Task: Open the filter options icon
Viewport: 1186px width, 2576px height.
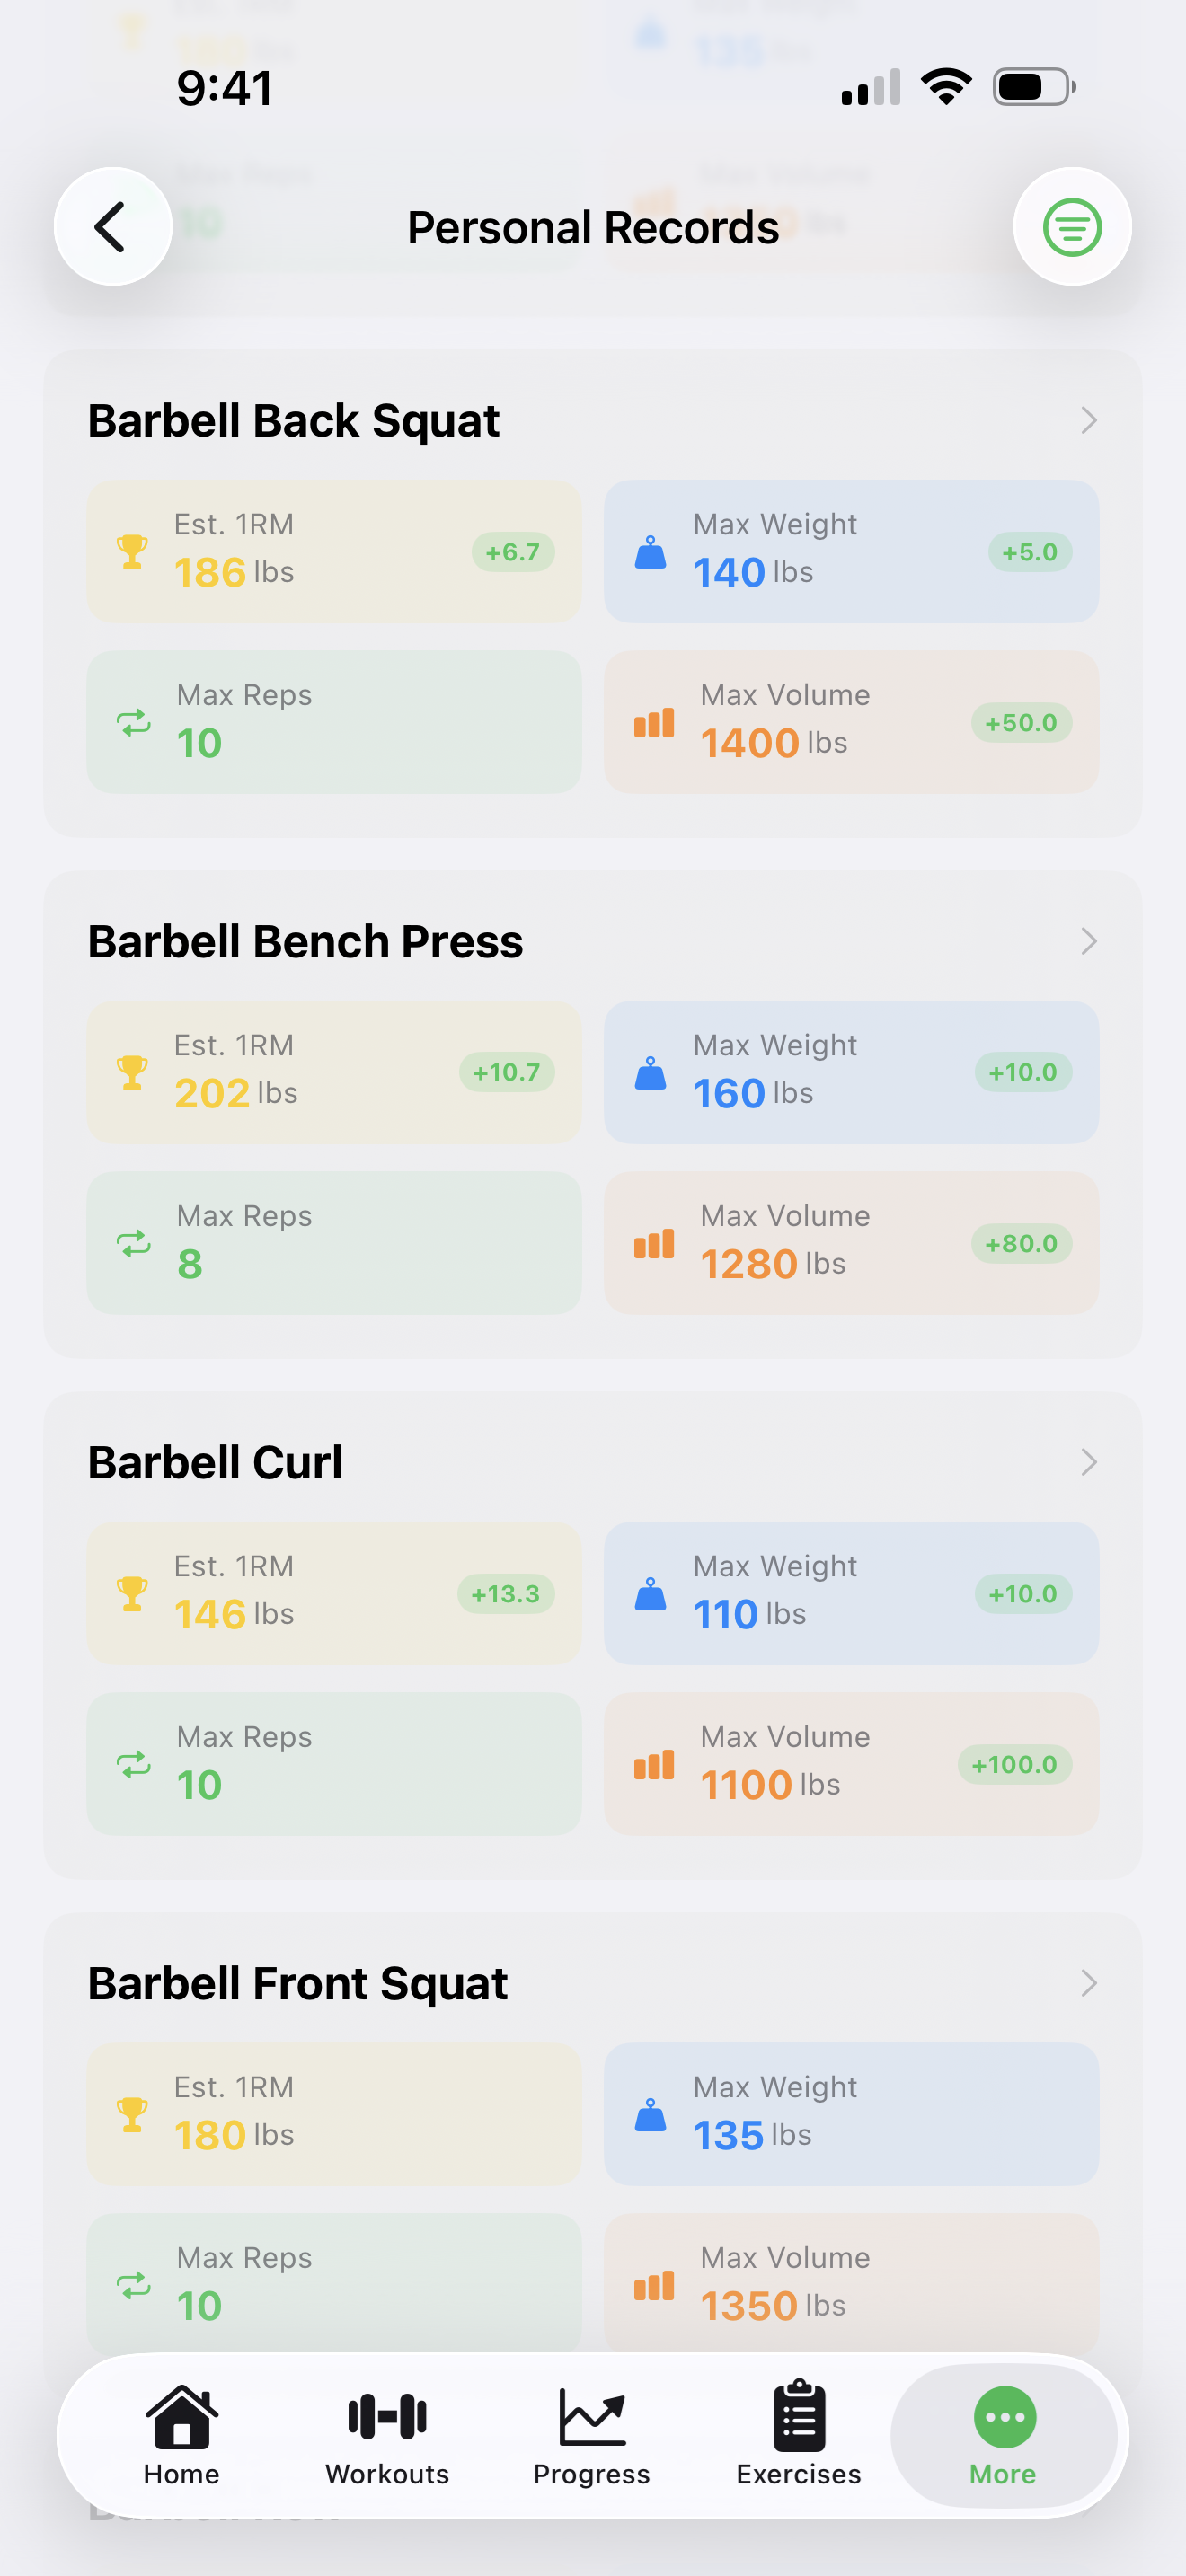Action: pyautogui.click(x=1072, y=227)
